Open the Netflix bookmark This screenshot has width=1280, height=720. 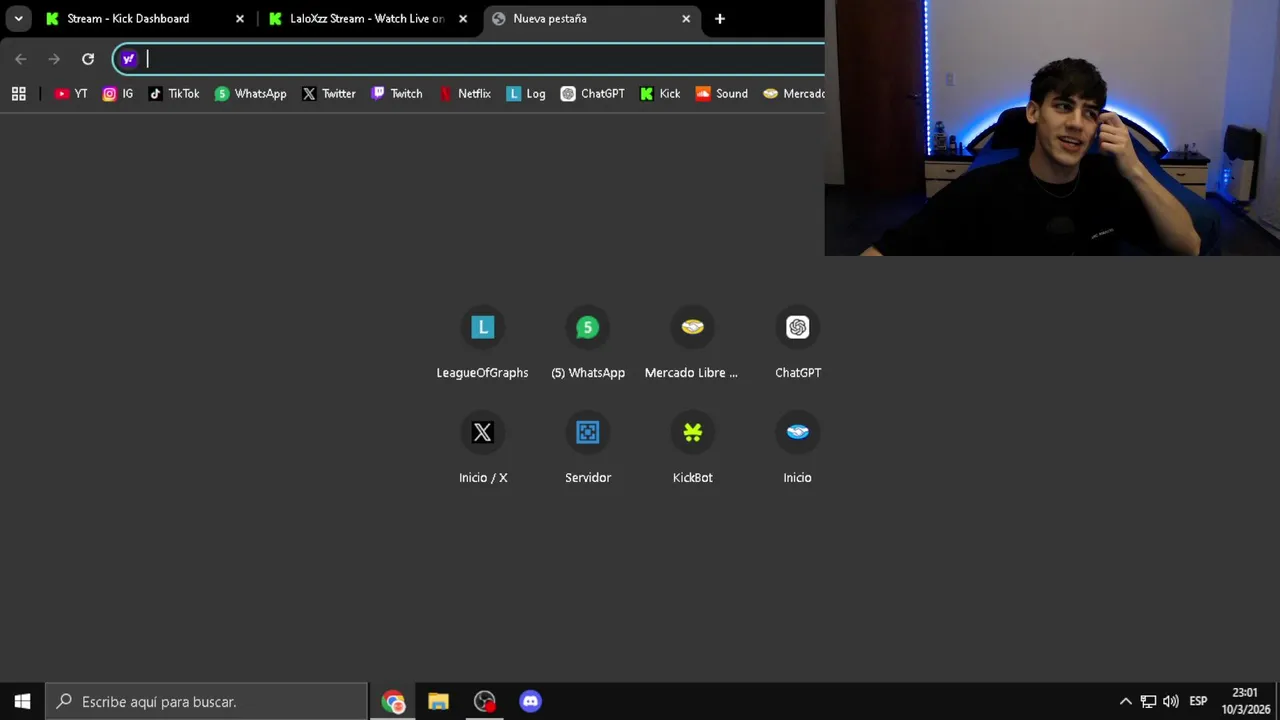click(x=465, y=93)
